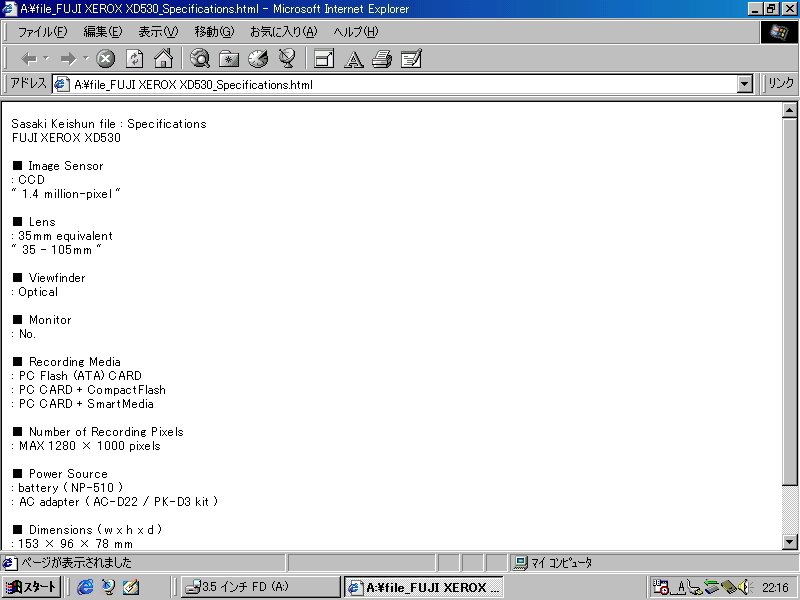Click the Channels satellite dish icon
800x600 pixels.
(287, 59)
